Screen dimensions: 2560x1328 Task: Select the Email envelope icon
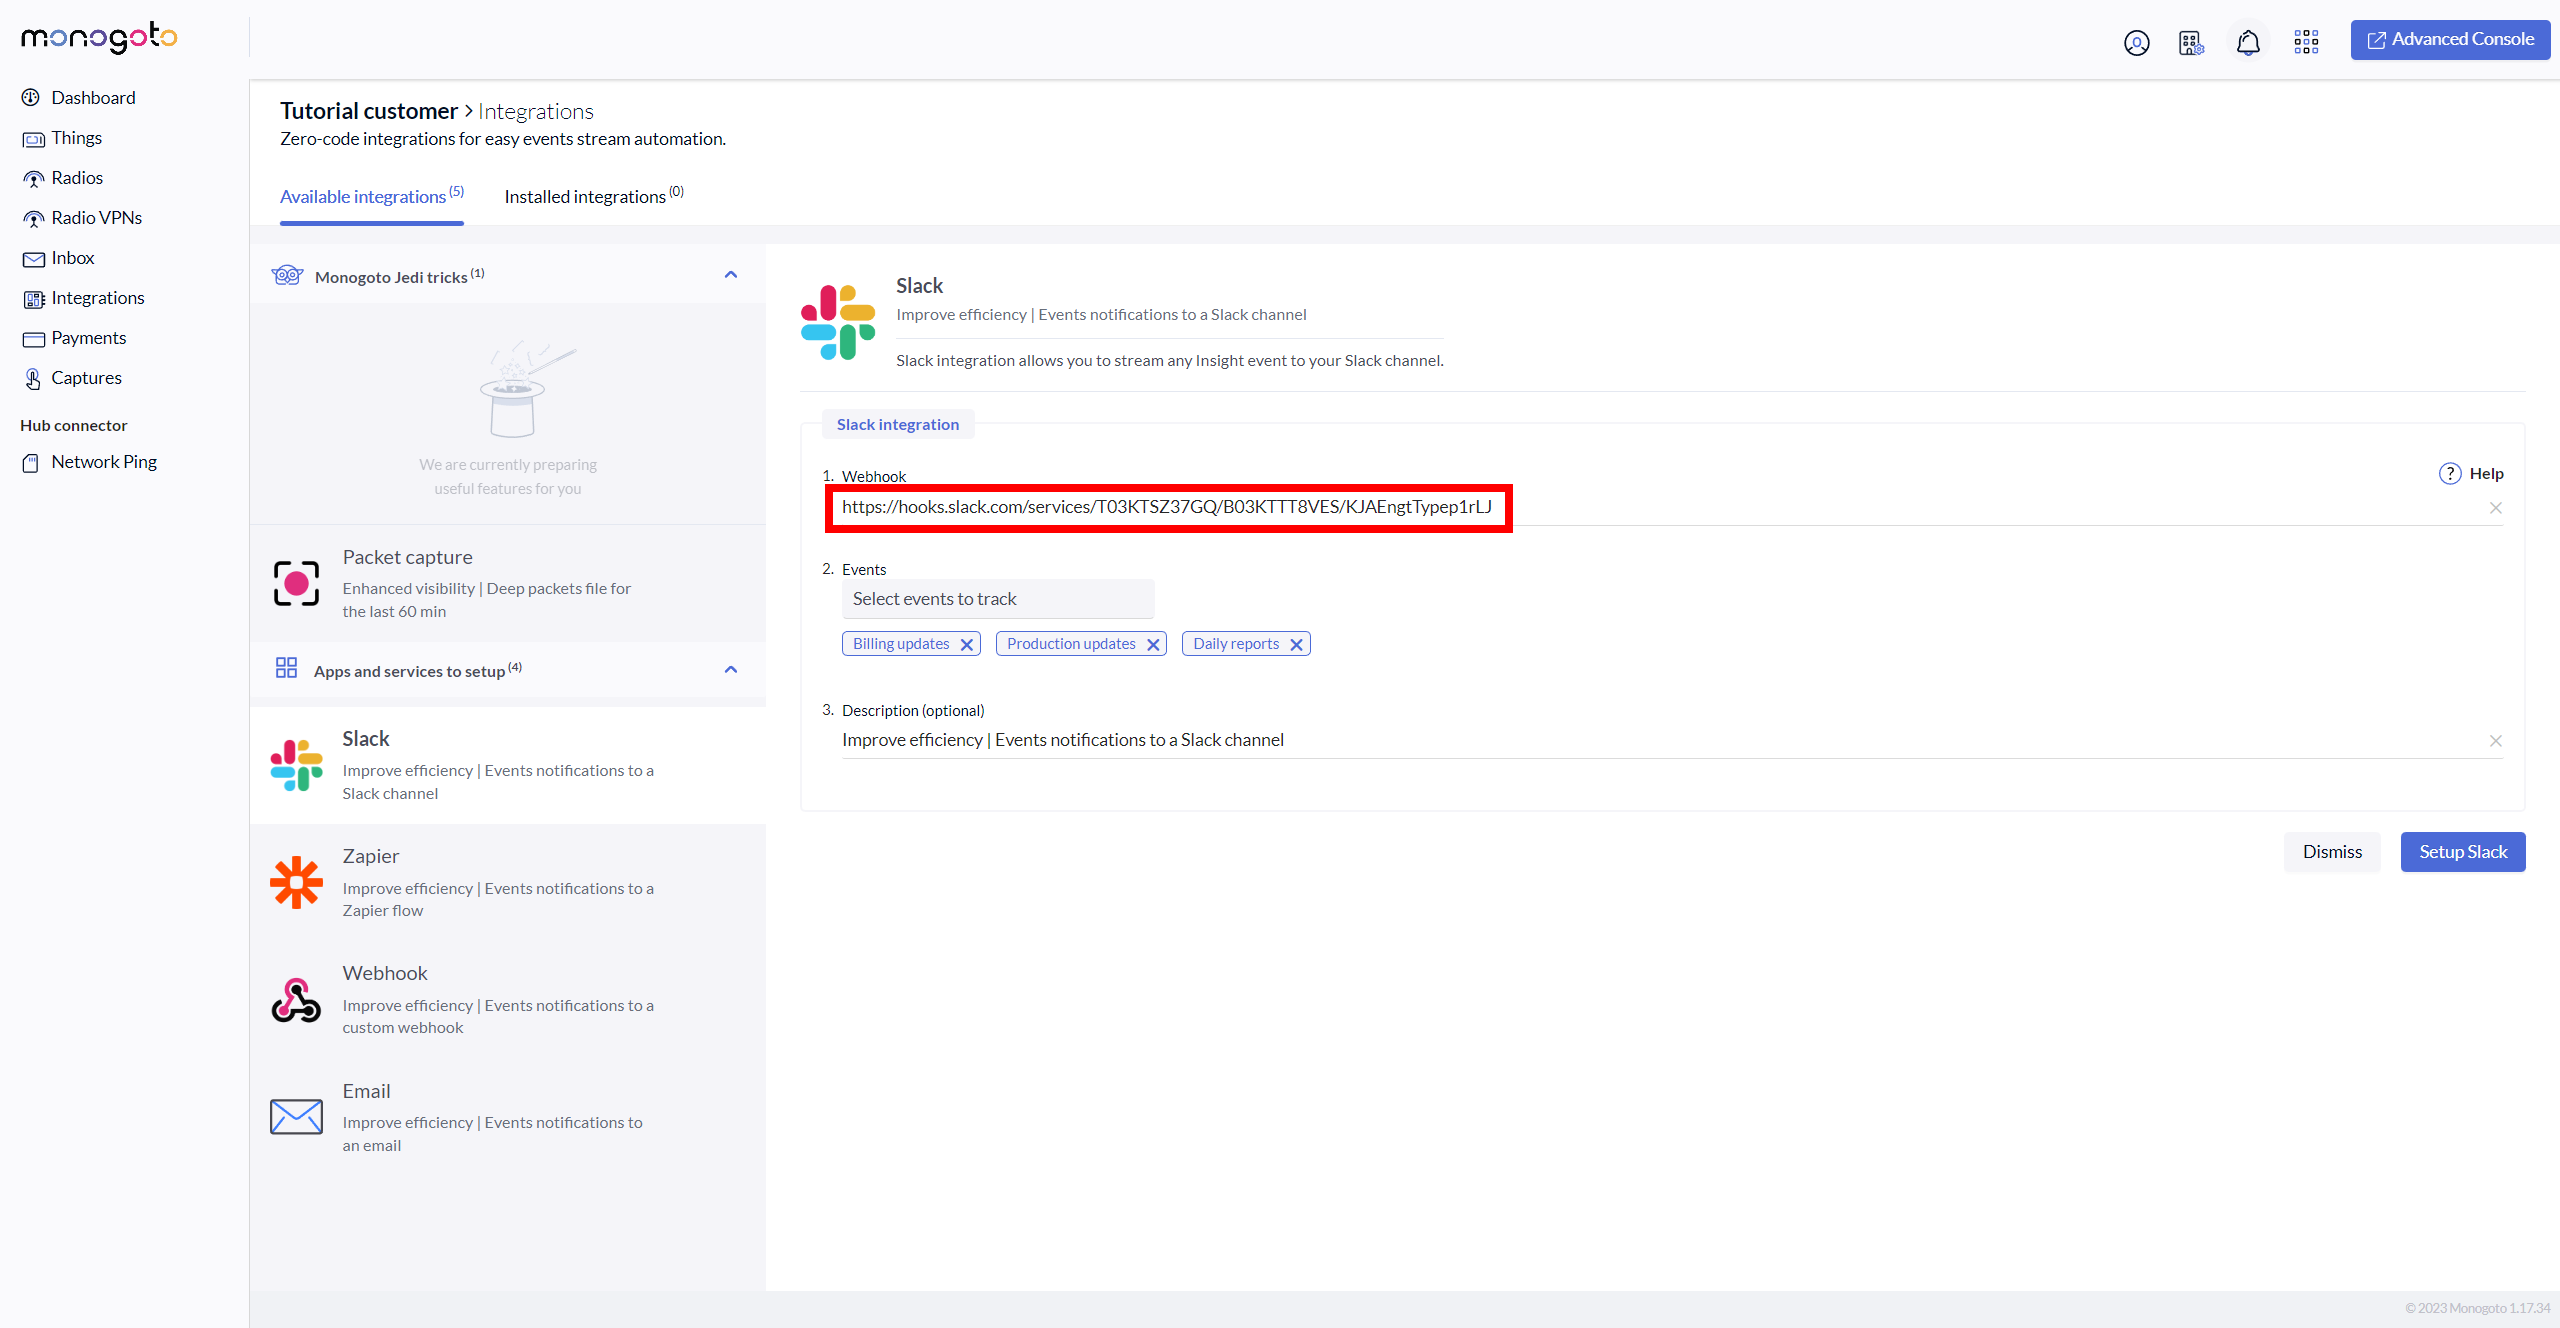click(x=296, y=1117)
